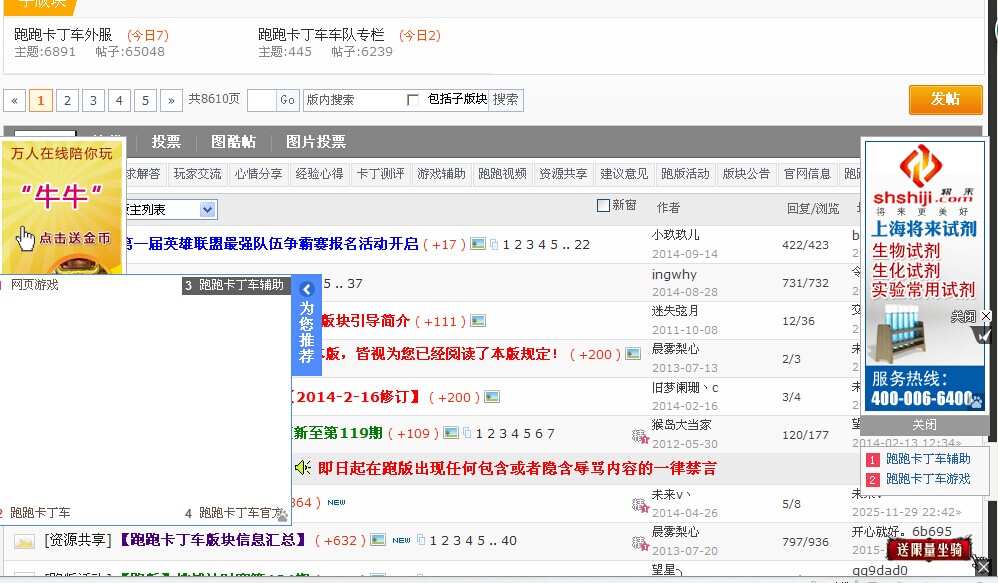The height and width of the screenshot is (583, 998).
Task: Jump to page 40 of 版块信息汇总 thread
Action: pyautogui.click(x=509, y=540)
